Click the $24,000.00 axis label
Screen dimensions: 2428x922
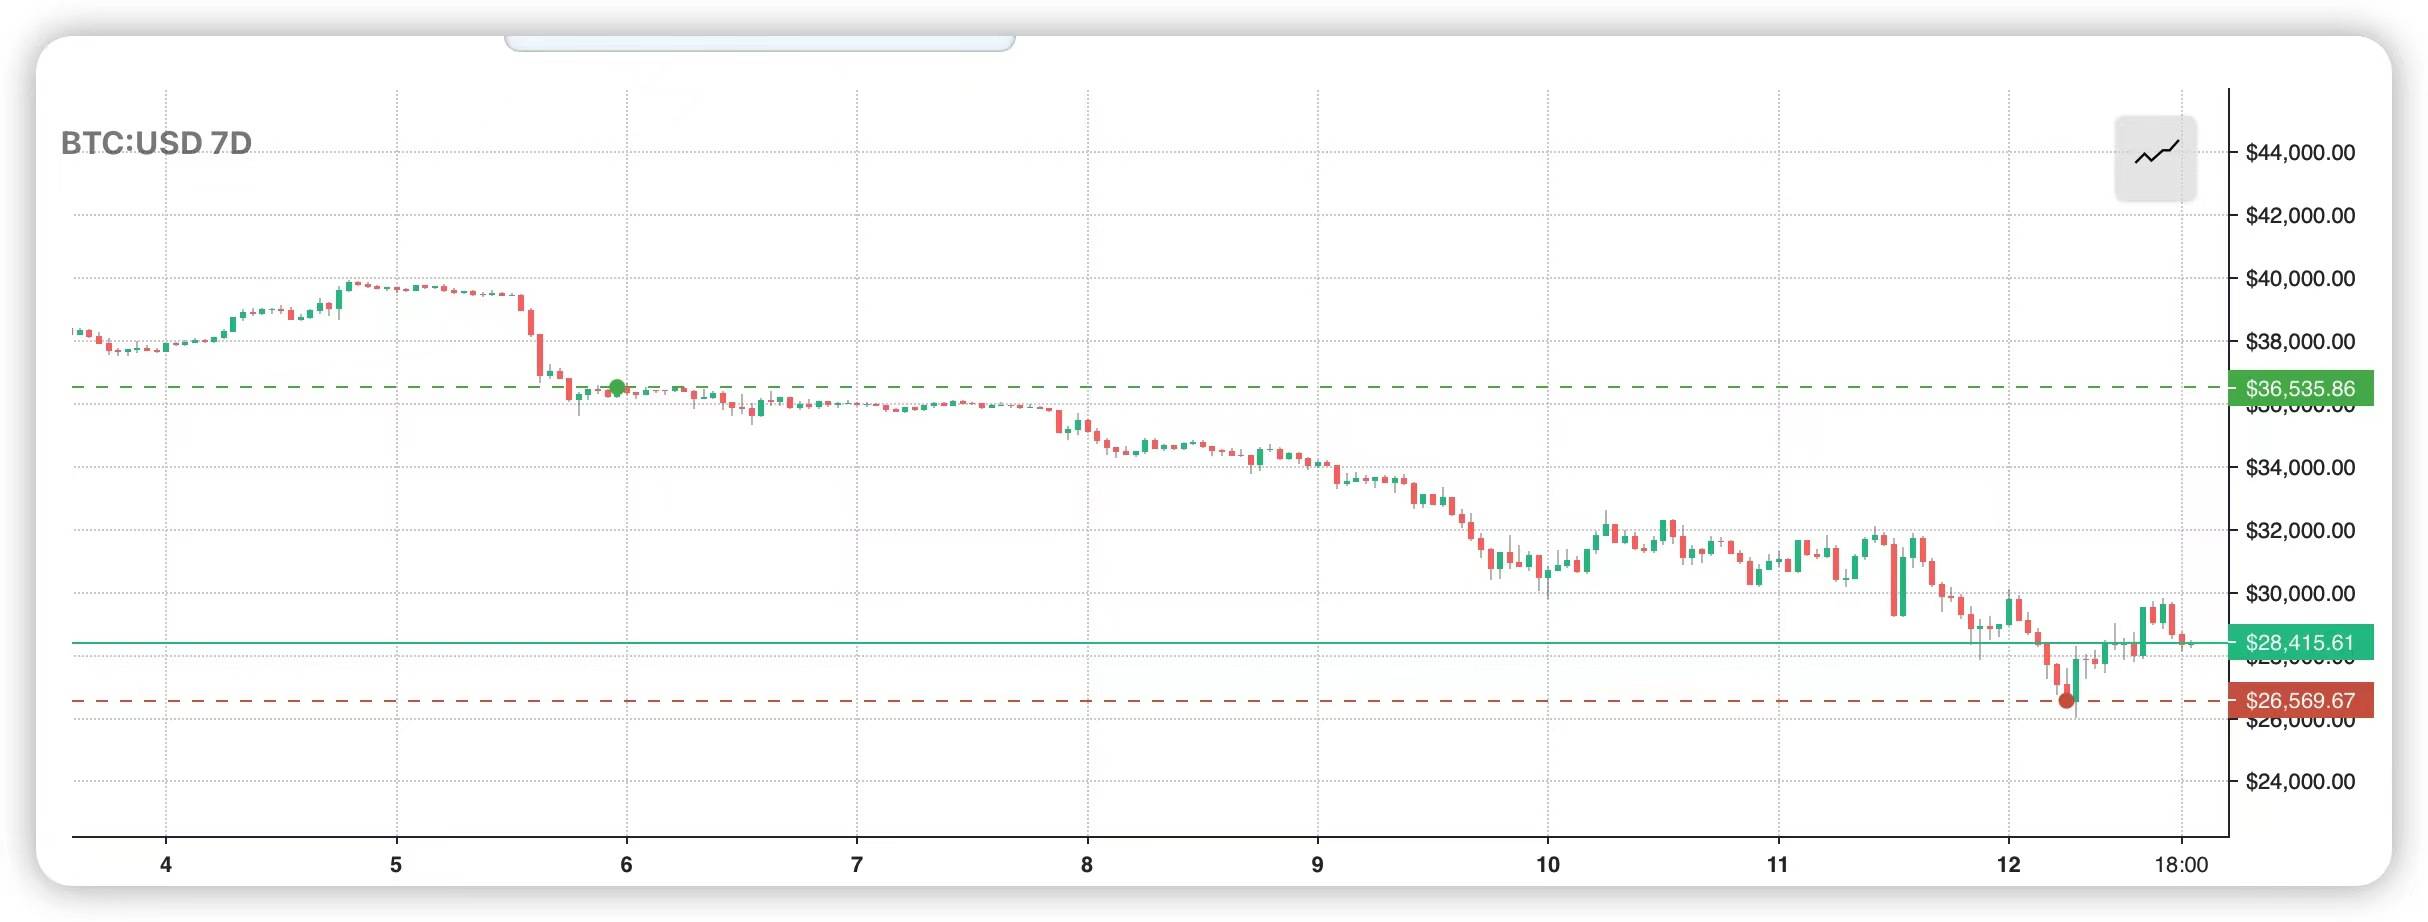[x=2300, y=781]
